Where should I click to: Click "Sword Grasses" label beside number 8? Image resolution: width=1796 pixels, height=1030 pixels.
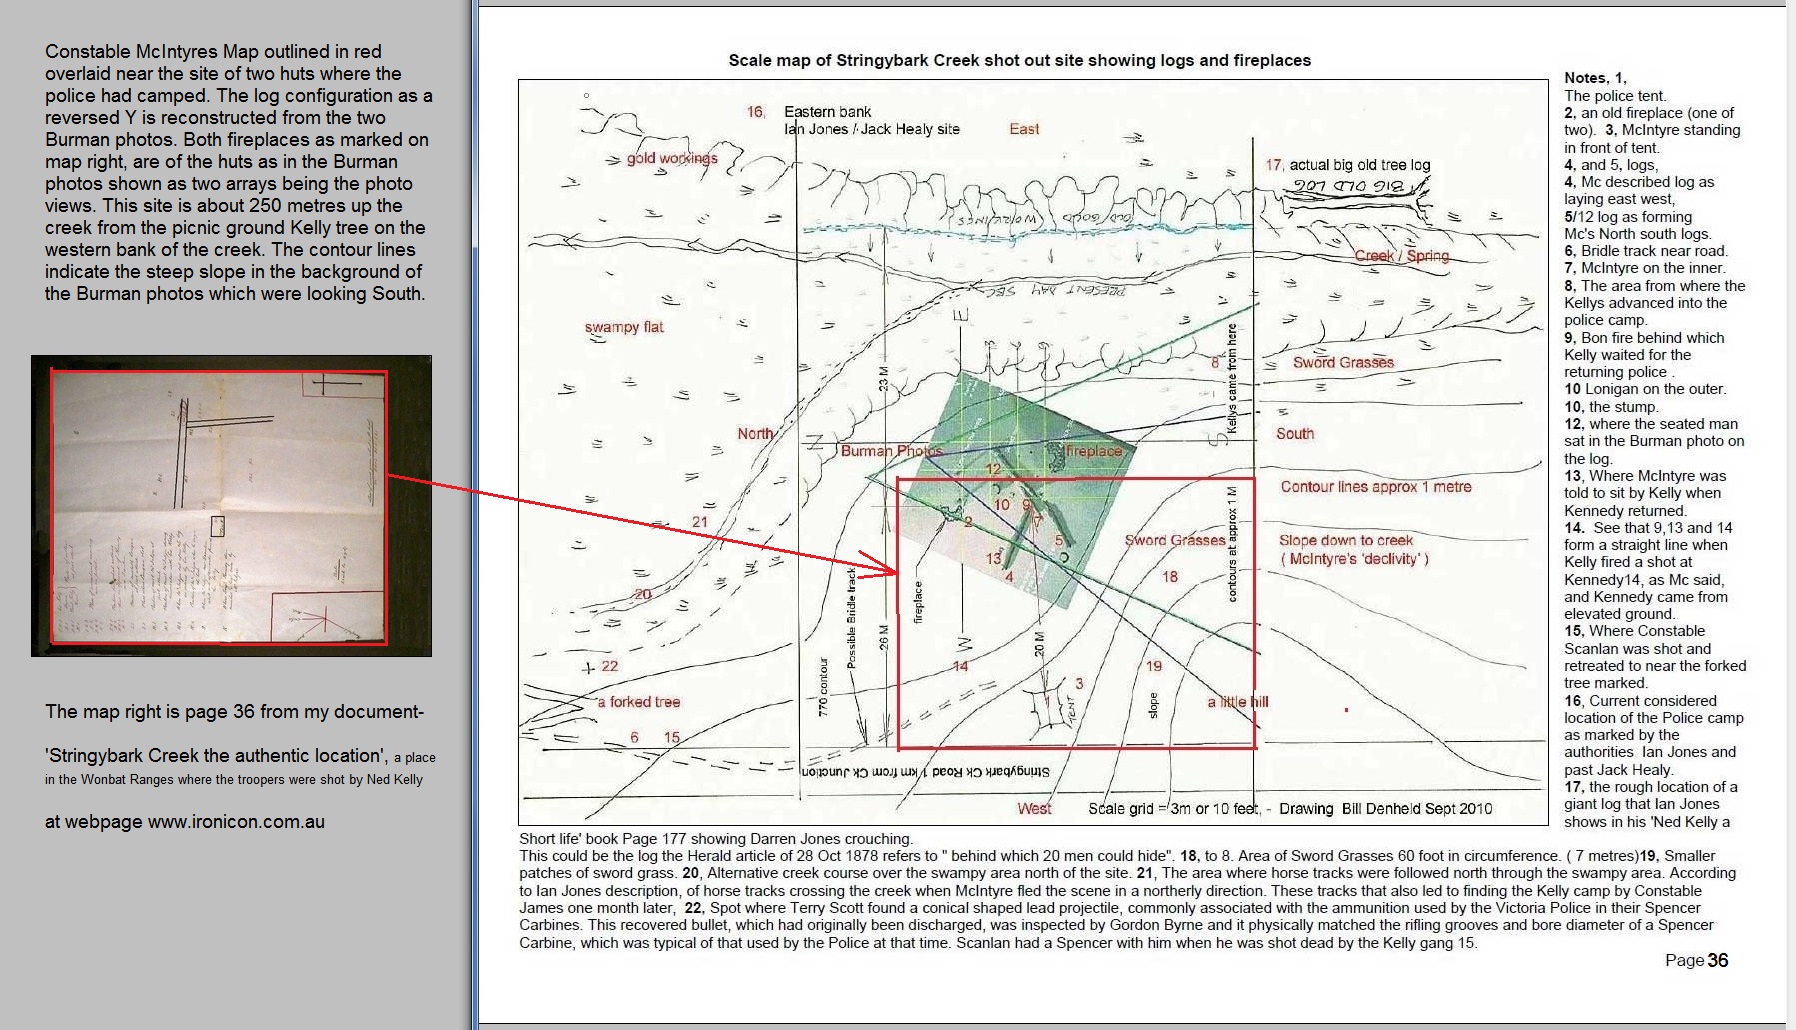pyautogui.click(x=1343, y=363)
